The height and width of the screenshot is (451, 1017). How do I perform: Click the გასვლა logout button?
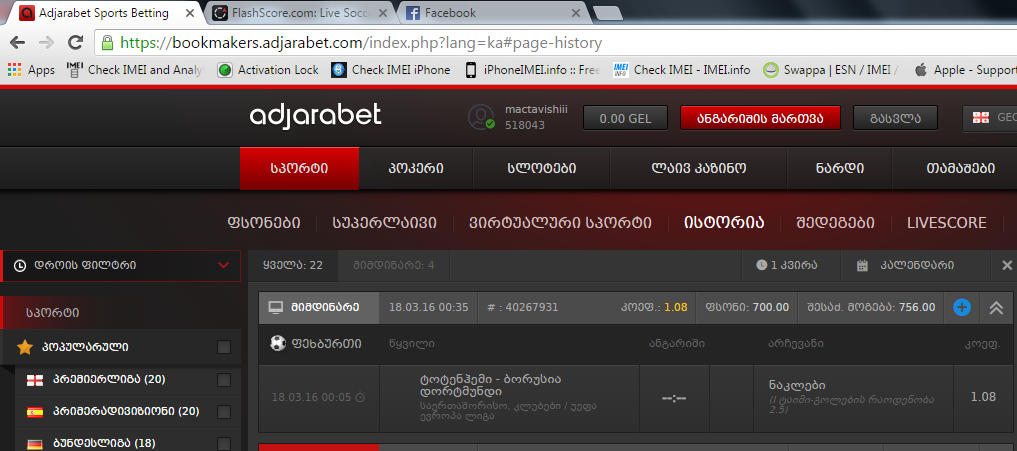895,118
